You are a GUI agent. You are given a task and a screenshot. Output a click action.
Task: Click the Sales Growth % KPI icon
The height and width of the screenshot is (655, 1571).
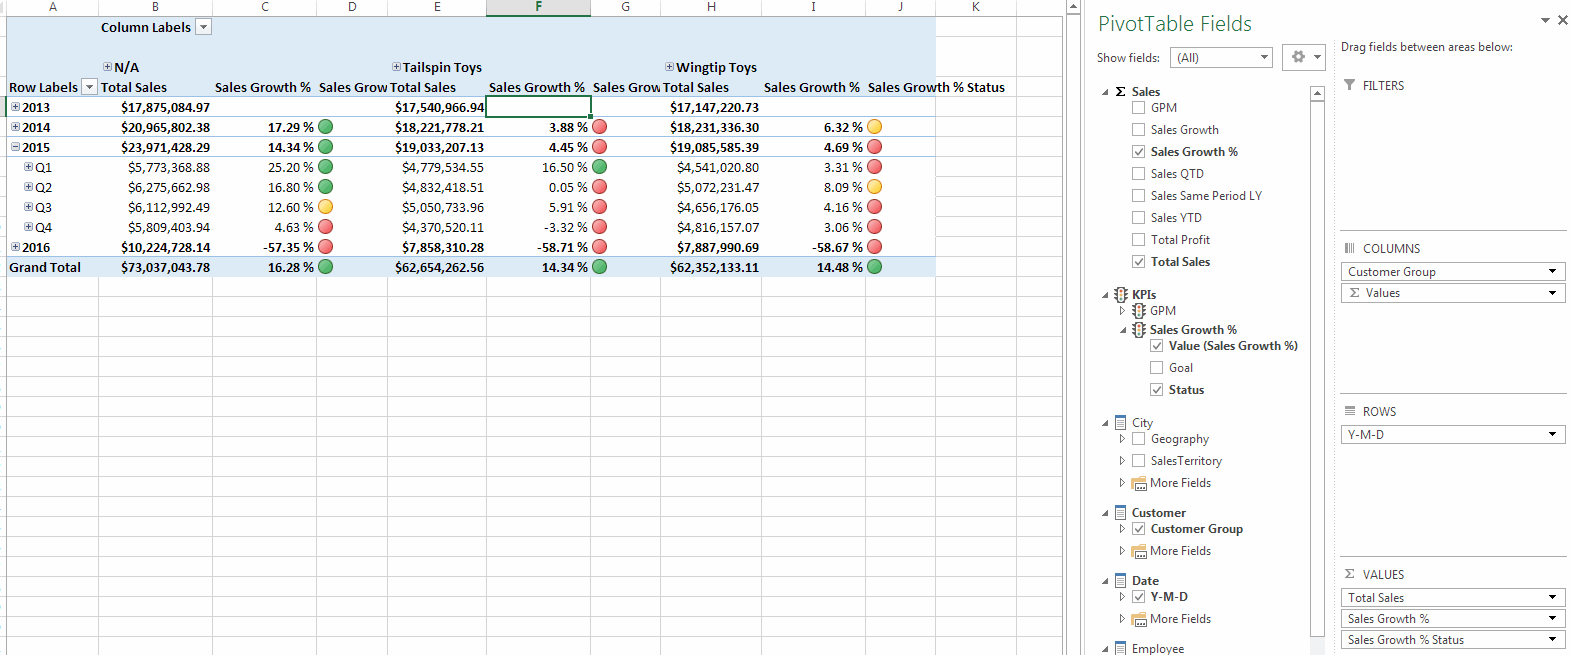(1139, 329)
